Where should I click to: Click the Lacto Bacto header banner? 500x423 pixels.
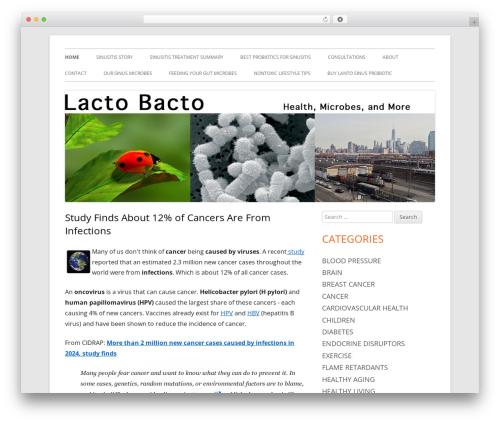point(250,146)
